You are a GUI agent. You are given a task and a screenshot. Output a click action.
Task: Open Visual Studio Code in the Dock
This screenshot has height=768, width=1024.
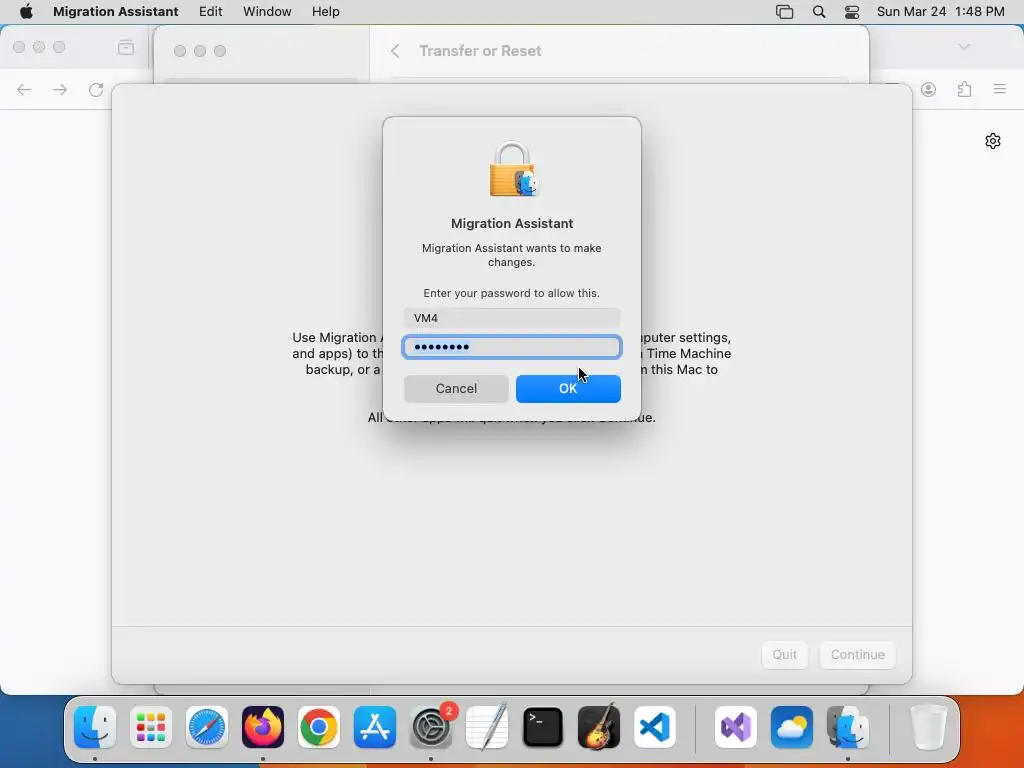tap(654, 727)
